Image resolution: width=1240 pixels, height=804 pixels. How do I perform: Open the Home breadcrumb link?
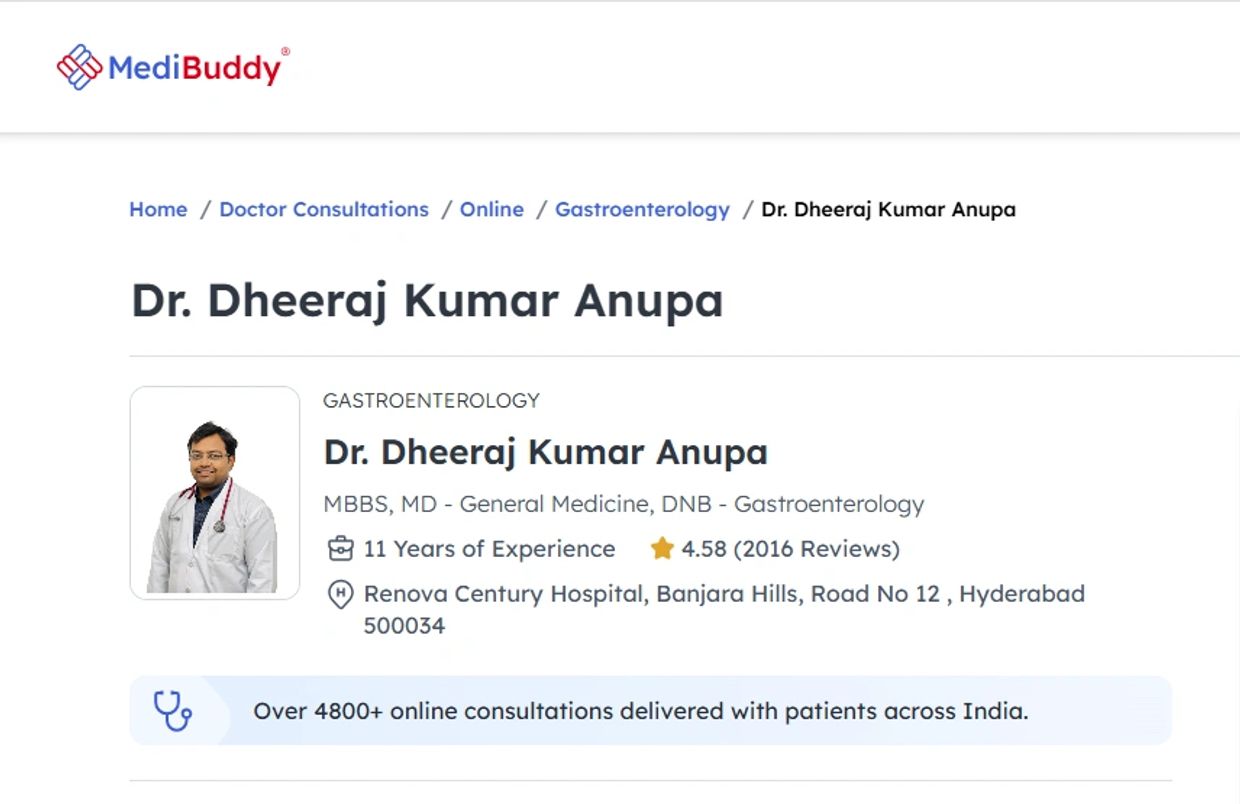(158, 210)
